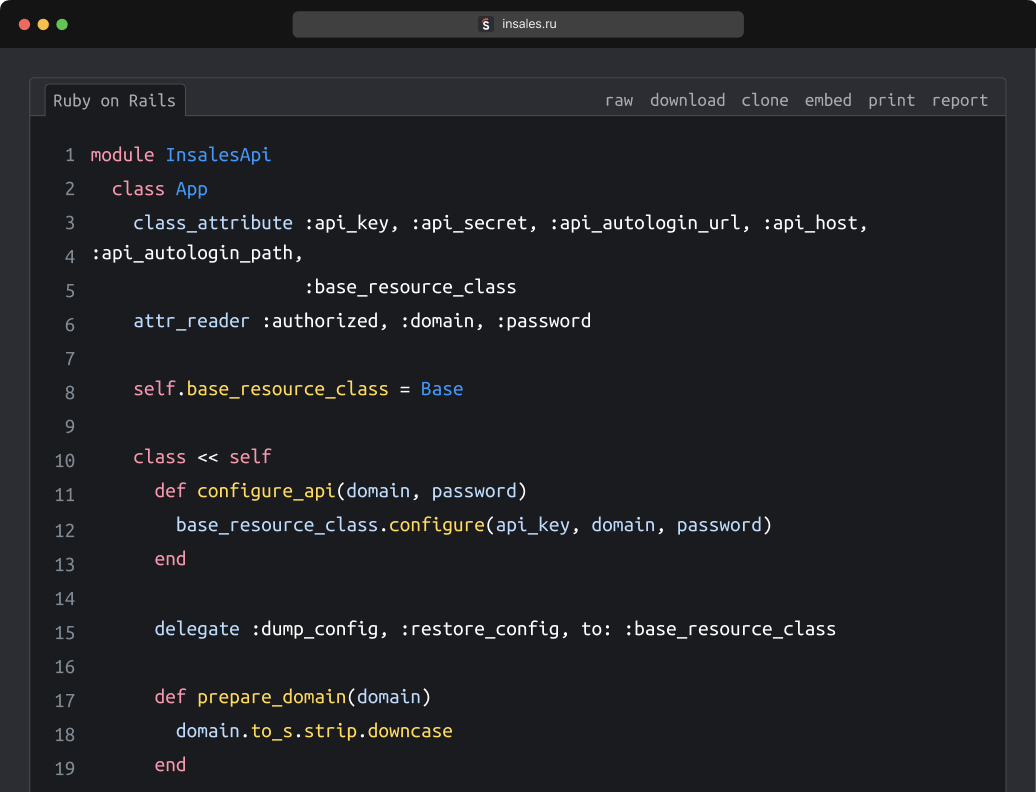1036x792 pixels.
Task: Click line number 1 in the gutter
Action: [x=69, y=155]
